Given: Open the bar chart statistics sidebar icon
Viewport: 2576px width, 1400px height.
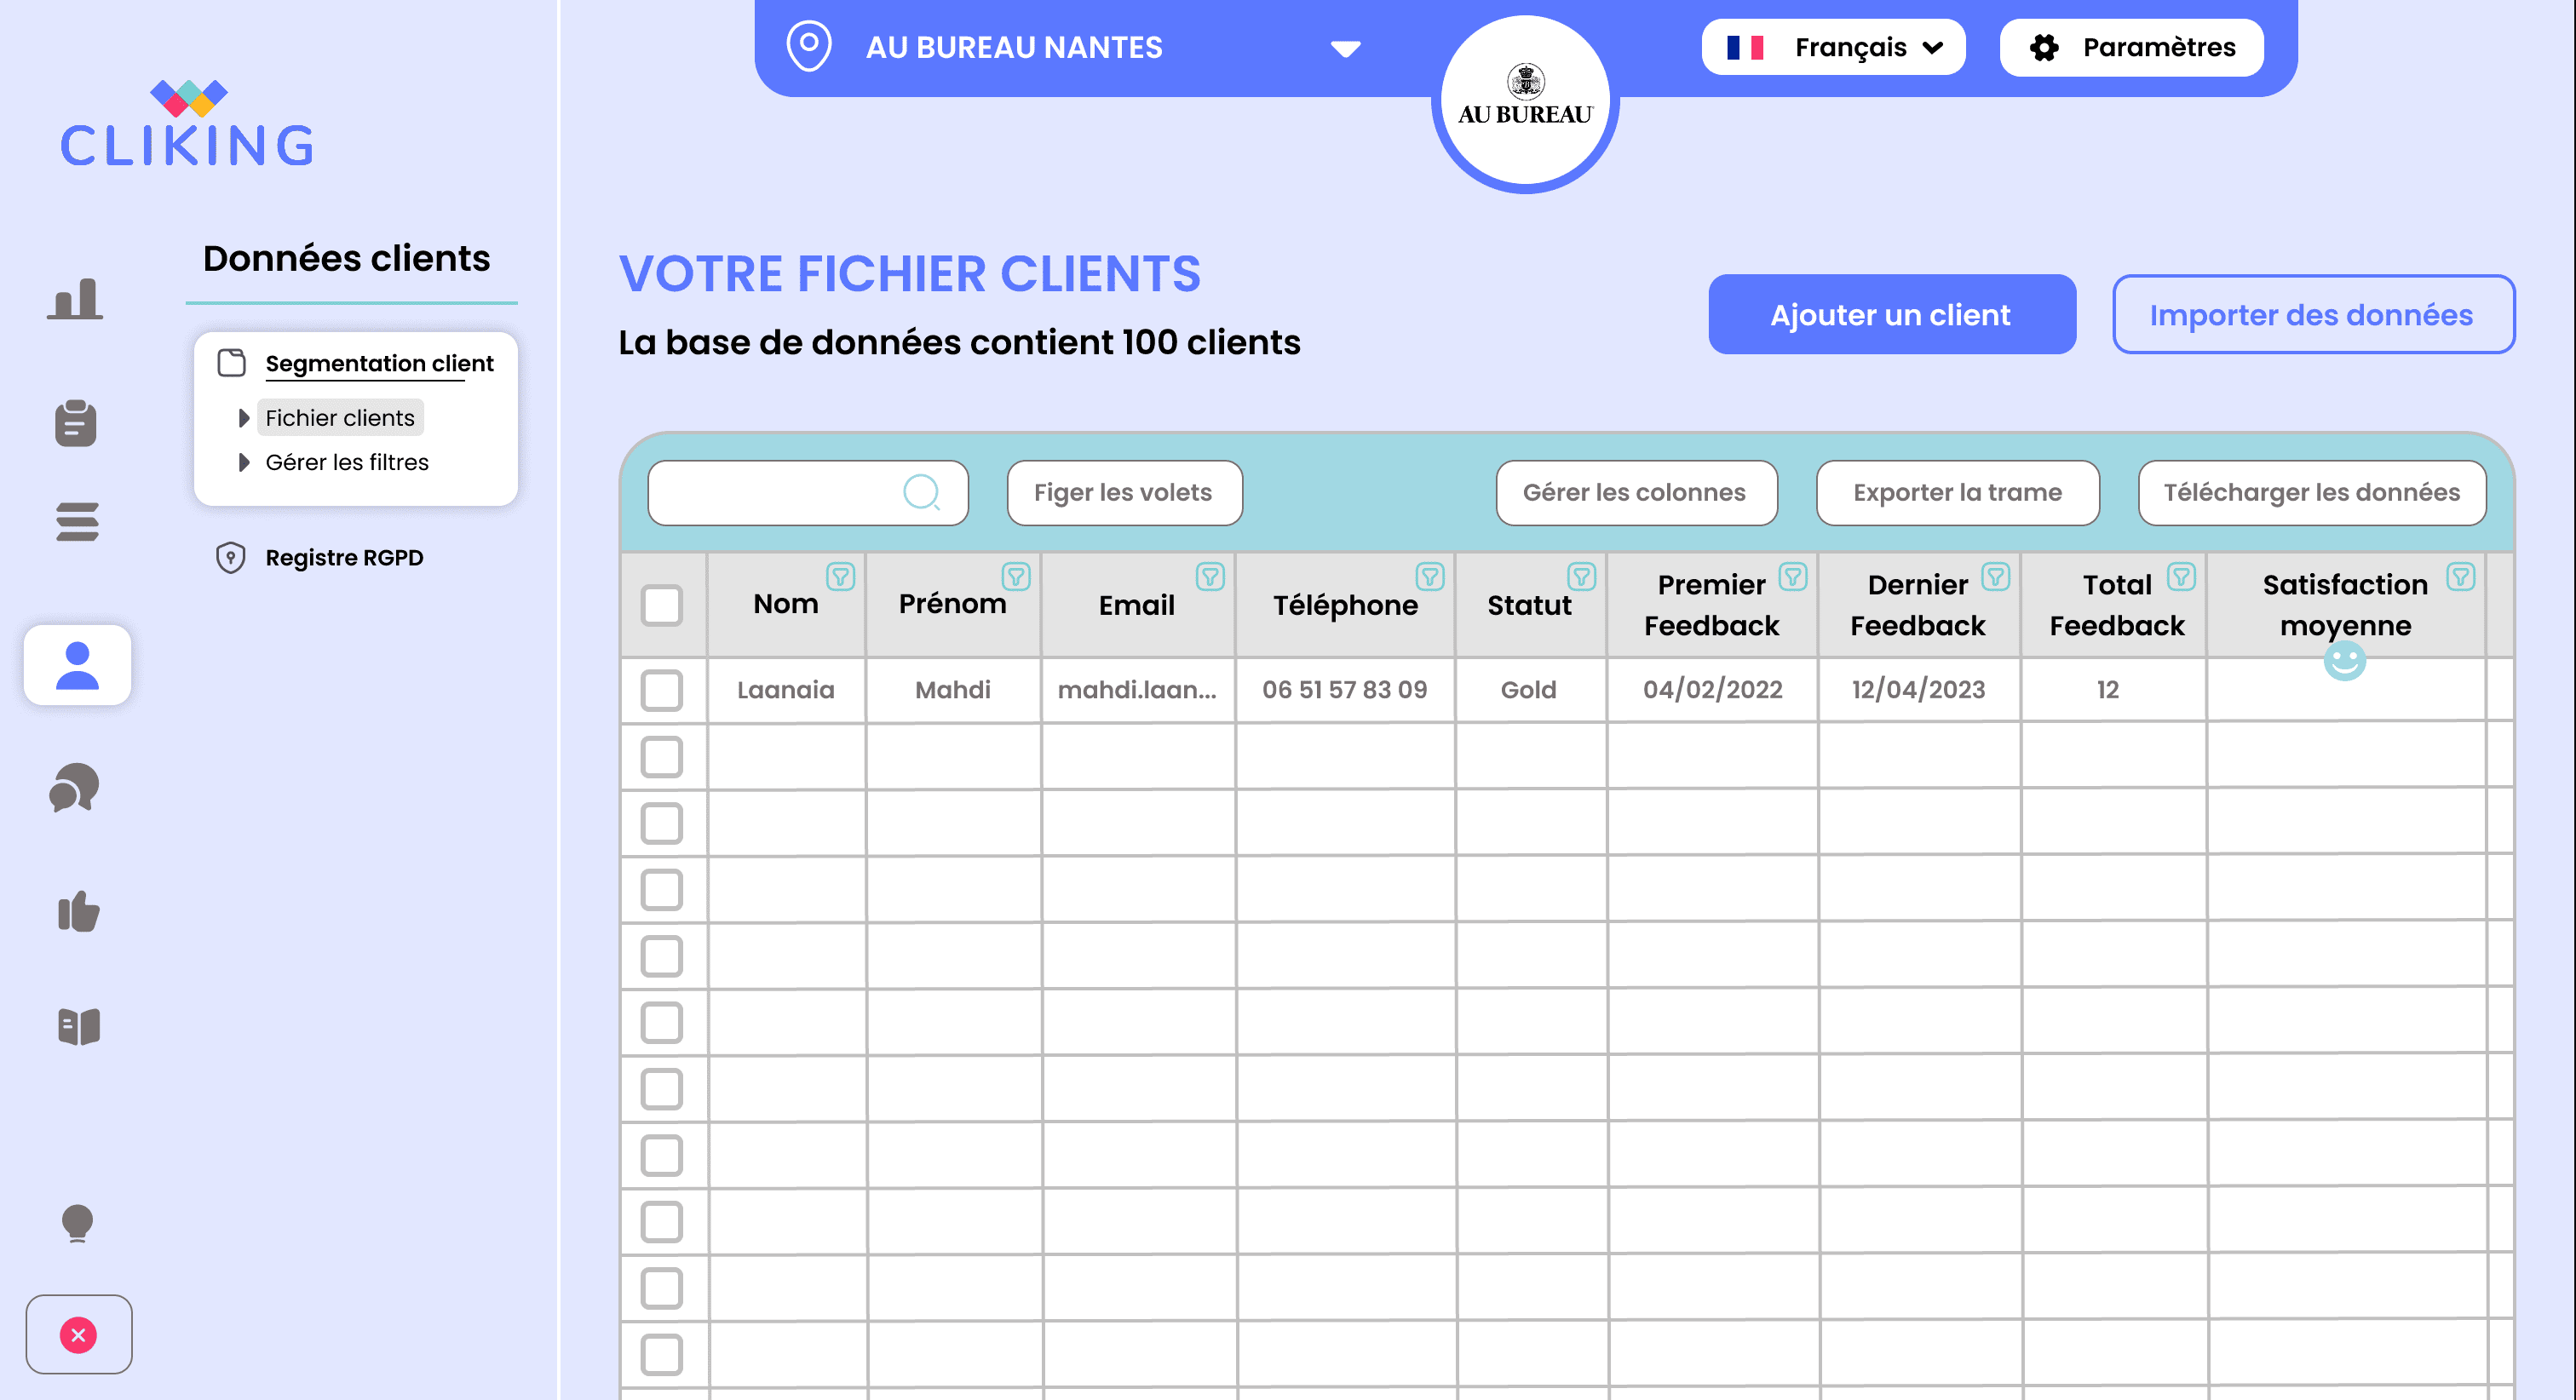Looking at the screenshot, I should pos(75,298).
